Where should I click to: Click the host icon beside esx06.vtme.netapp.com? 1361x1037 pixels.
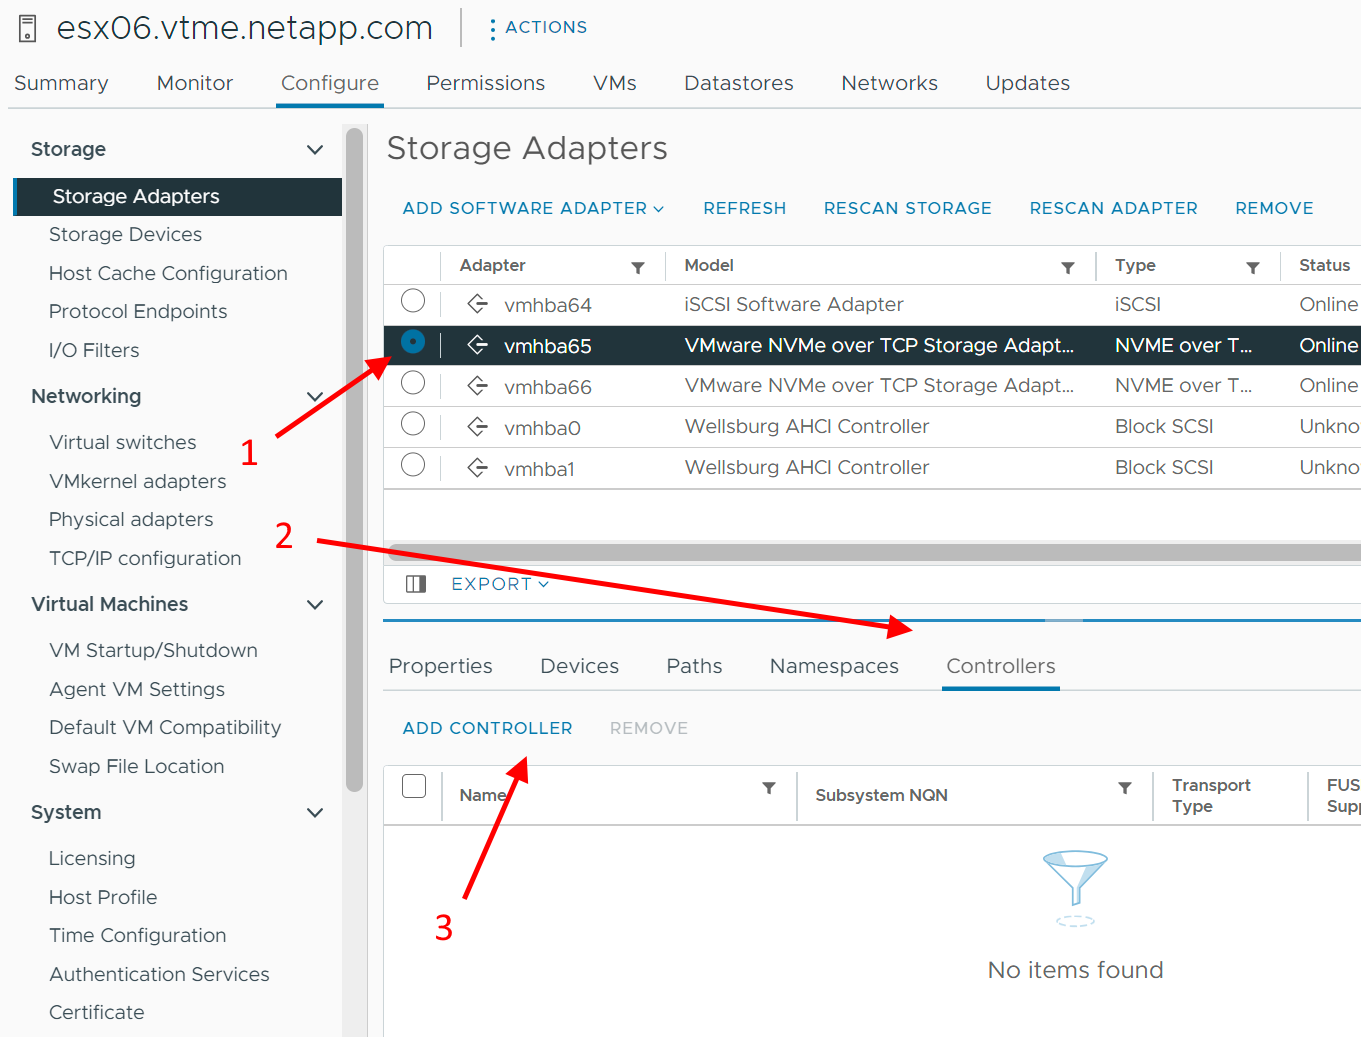point(28,28)
